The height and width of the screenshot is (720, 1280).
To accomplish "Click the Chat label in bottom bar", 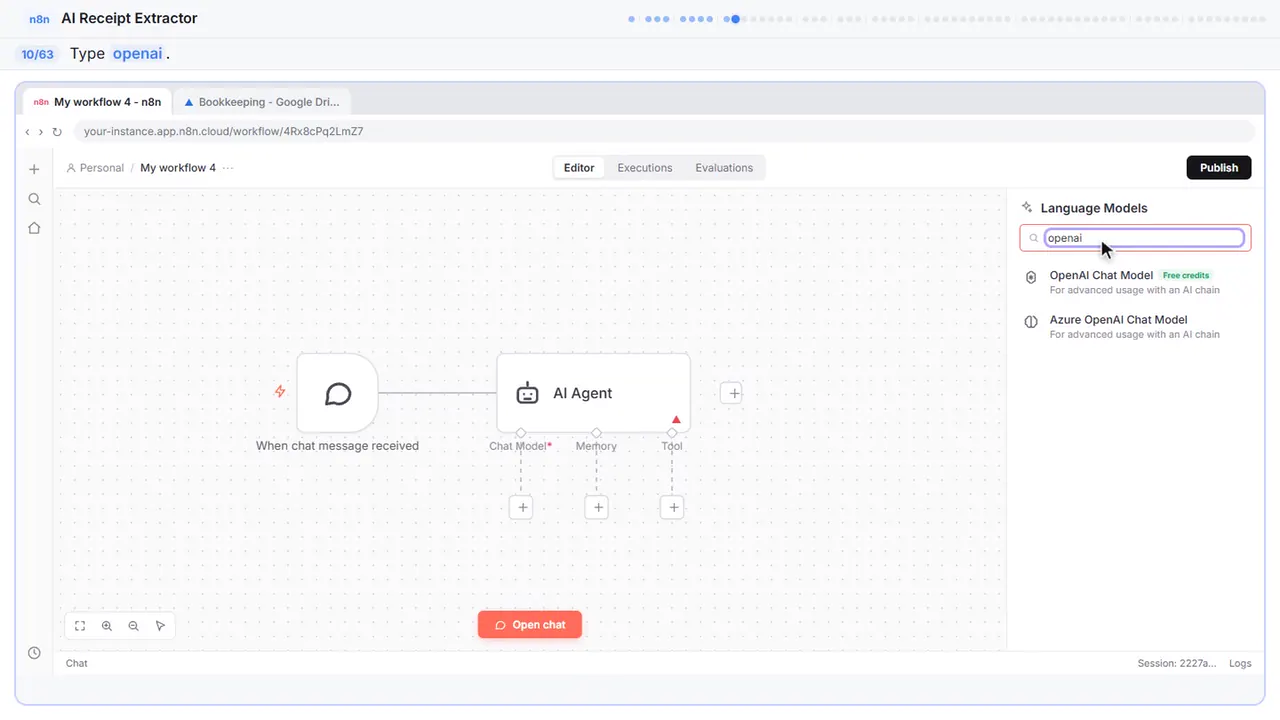I will (77, 663).
